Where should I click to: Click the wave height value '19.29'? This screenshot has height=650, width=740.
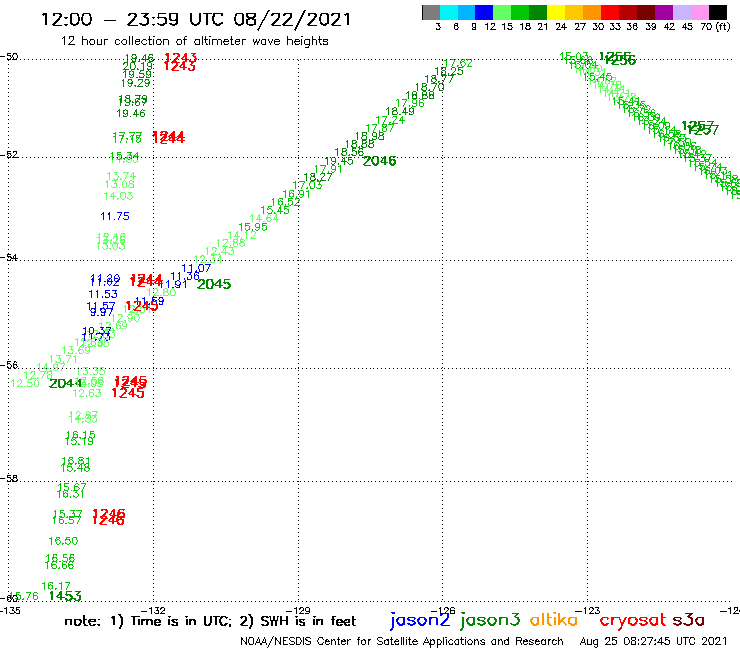pyautogui.click(x=135, y=84)
